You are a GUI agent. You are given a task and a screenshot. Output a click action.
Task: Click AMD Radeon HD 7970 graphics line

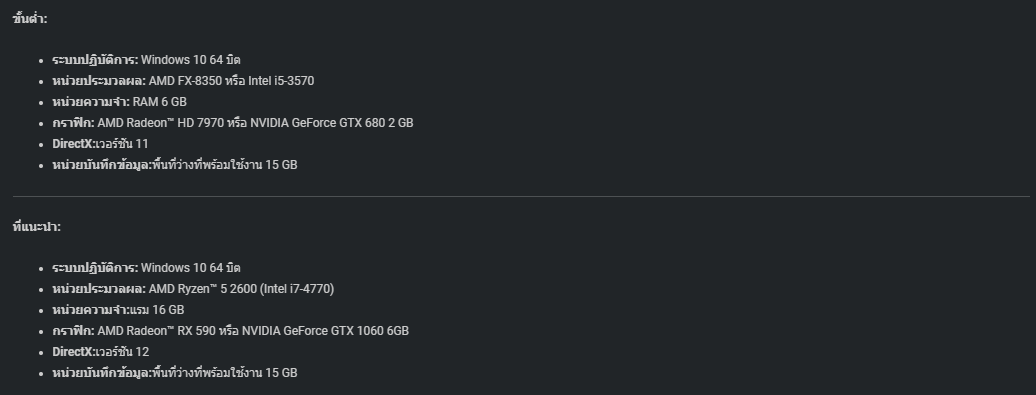point(233,123)
